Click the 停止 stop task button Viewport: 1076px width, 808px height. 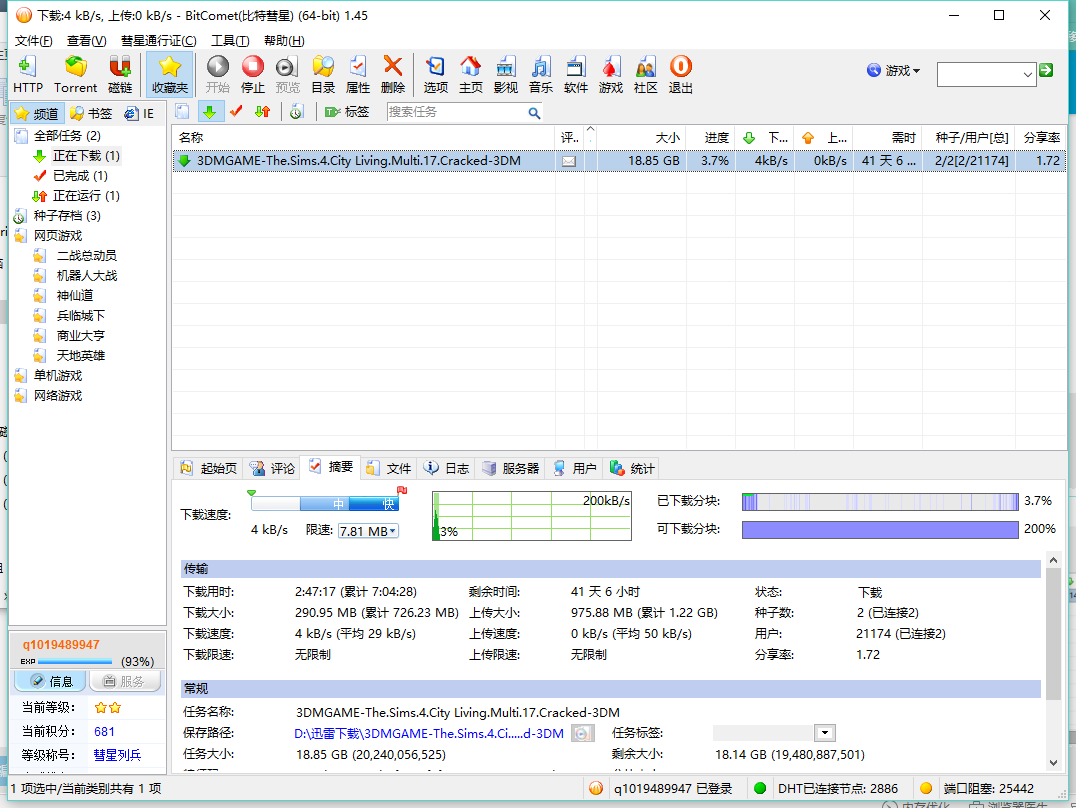253,74
